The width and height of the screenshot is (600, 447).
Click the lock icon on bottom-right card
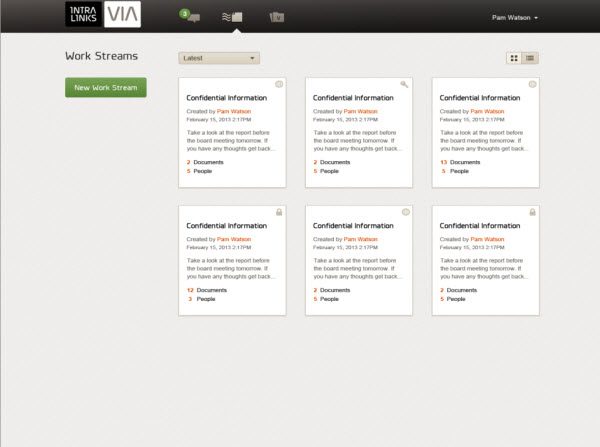pyautogui.click(x=532, y=212)
